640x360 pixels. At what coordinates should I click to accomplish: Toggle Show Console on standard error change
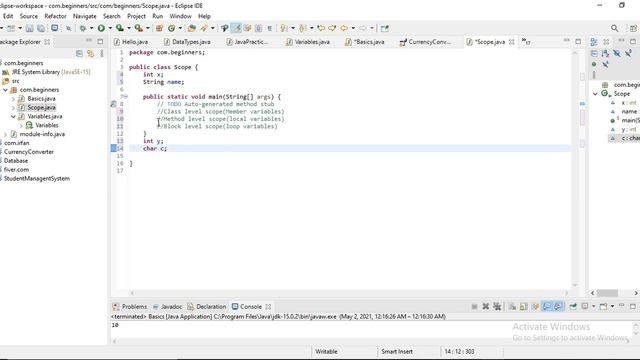coord(558,306)
